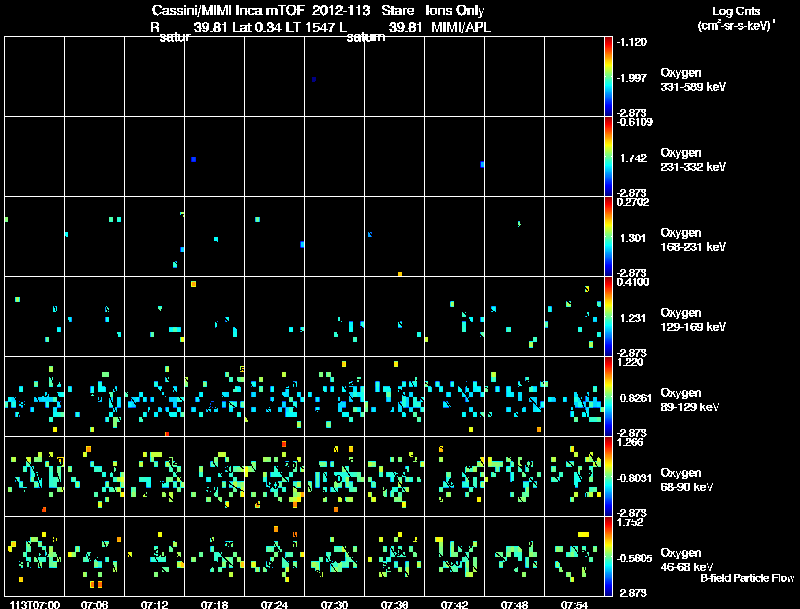Select the Oxygen 168-231 keV row label
The width and height of the screenshot is (800, 609).
tap(693, 240)
